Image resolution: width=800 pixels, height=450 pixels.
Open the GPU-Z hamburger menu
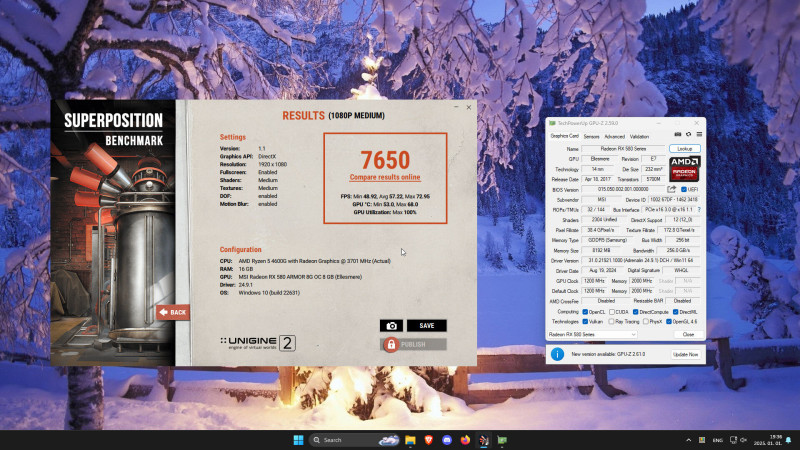[699, 135]
